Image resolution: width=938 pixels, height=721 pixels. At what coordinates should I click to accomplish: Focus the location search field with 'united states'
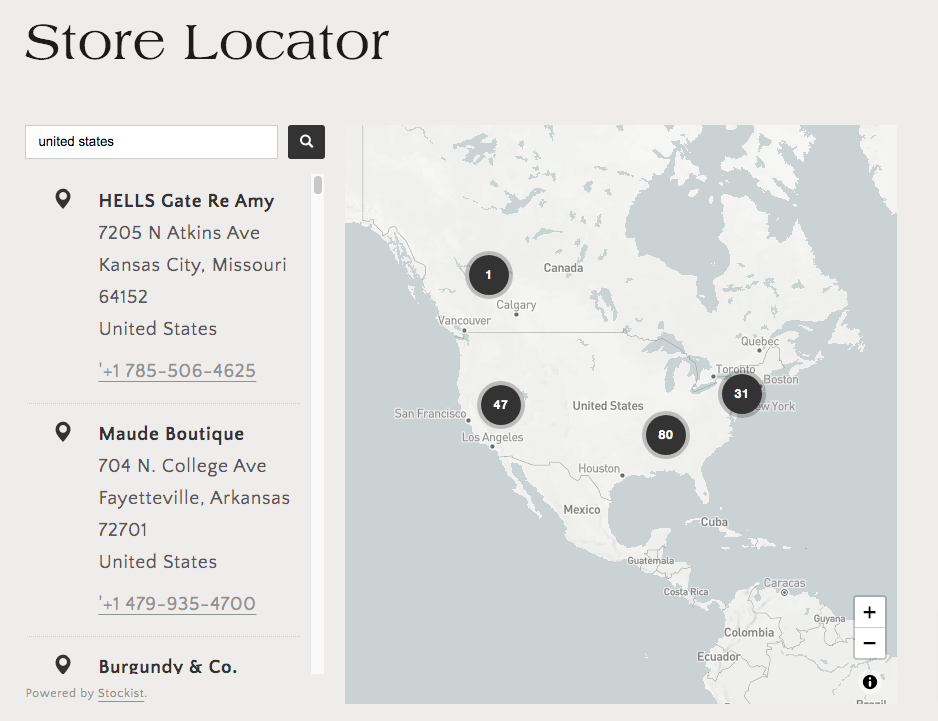(x=151, y=142)
